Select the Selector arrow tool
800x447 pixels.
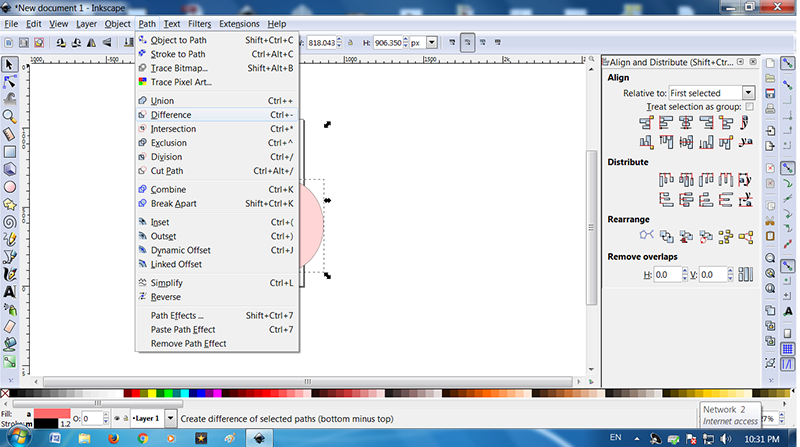coord(9,65)
